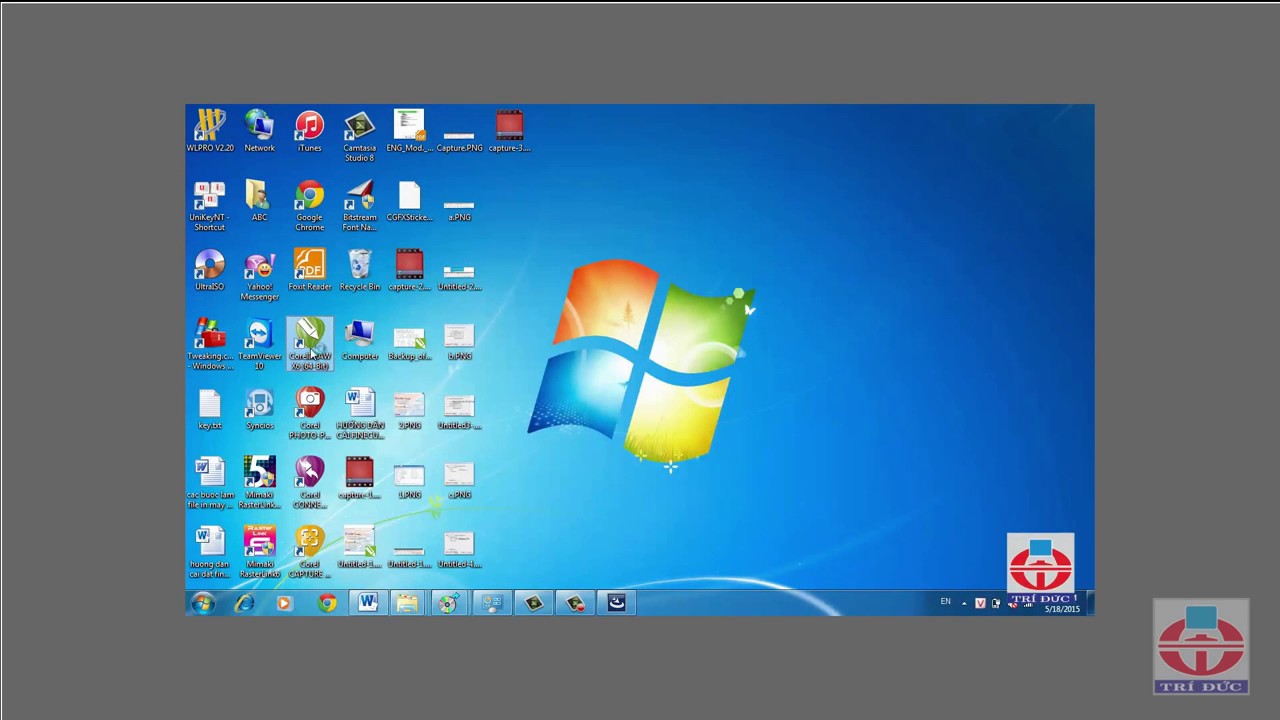This screenshot has width=1280, height=720.
Task: Select the Corel PHOTO-PAINT shortcut
Action: 310,415
